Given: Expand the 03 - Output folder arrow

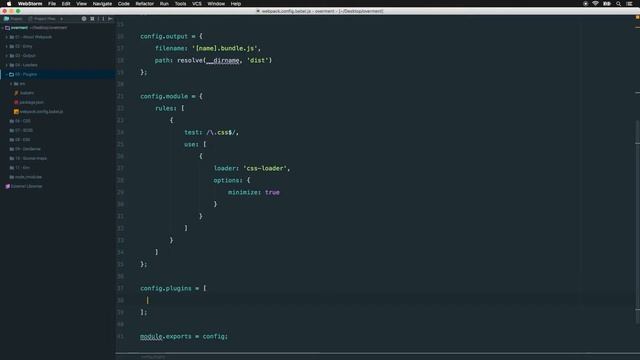Looking at the screenshot, I should [x=7, y=56].
